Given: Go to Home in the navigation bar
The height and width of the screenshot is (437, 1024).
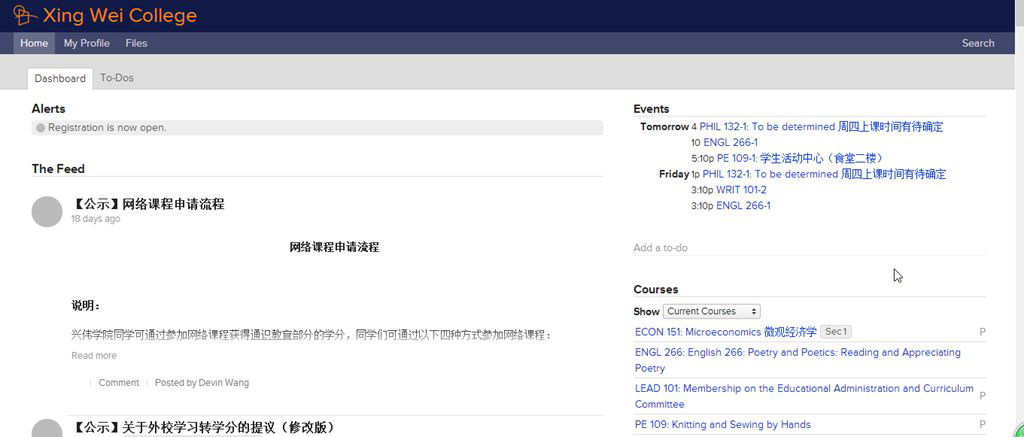Looking at the screenshot, I should coord(34,43).
